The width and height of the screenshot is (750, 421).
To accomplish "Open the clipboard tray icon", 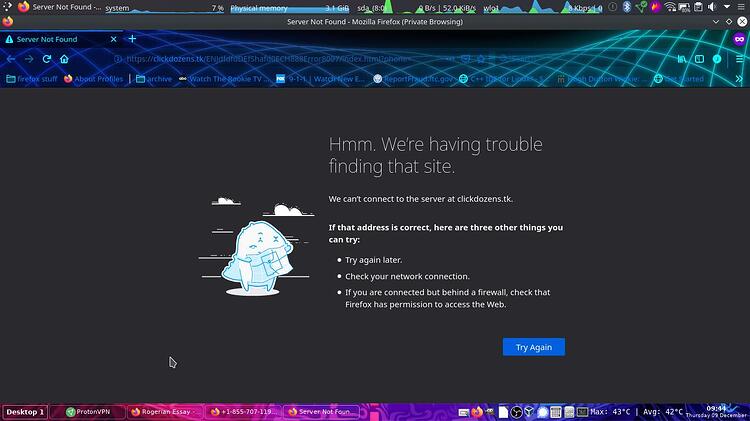I will [x=698, y=7].
